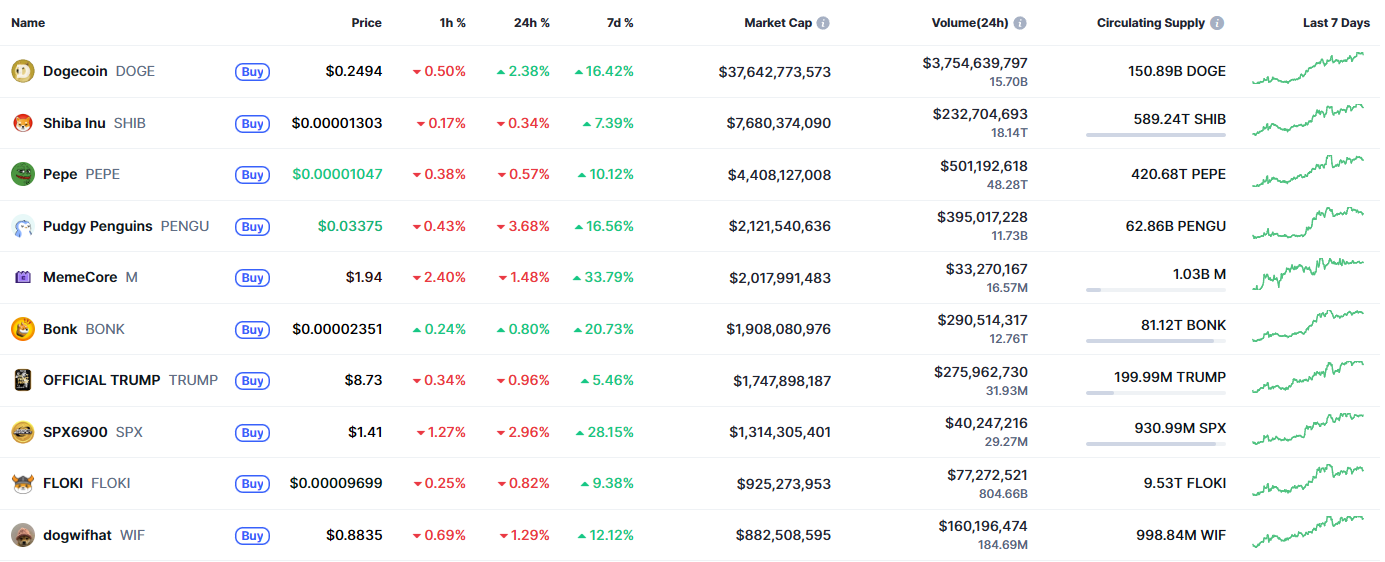This screenshot has width=1385, height=562.
Task: Click SPX6900 circulating supply progress bar
Action: pyautogui.click(x=1156, y=444)
